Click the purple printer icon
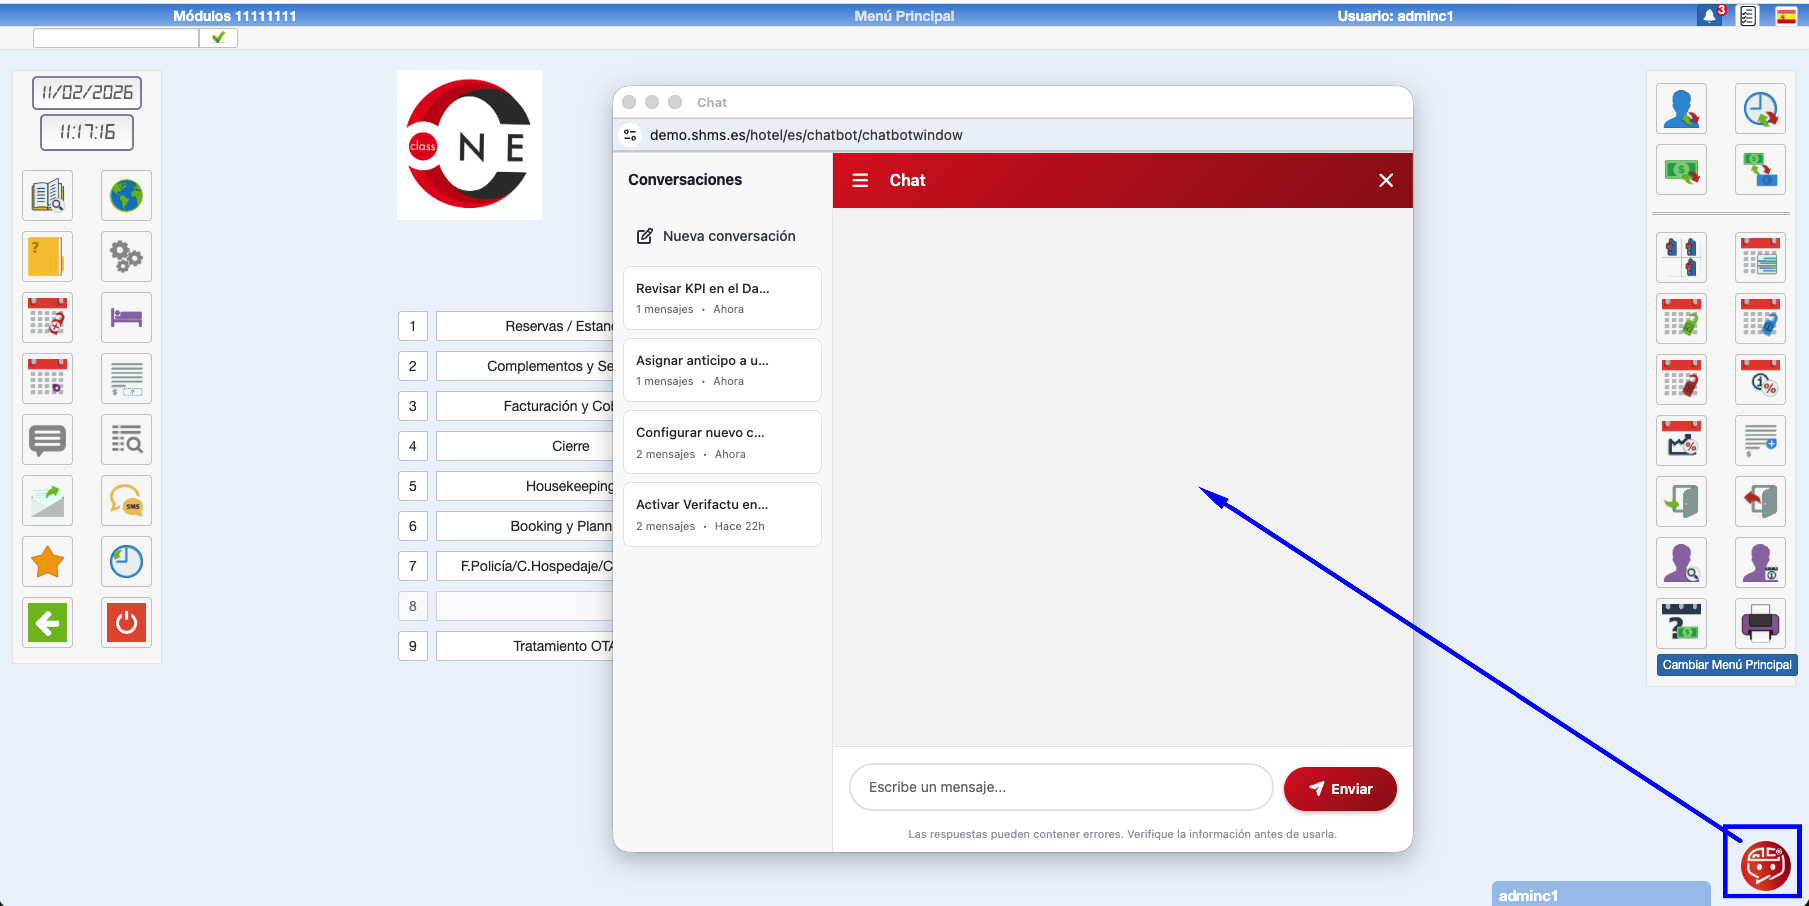 point(1760,624)
